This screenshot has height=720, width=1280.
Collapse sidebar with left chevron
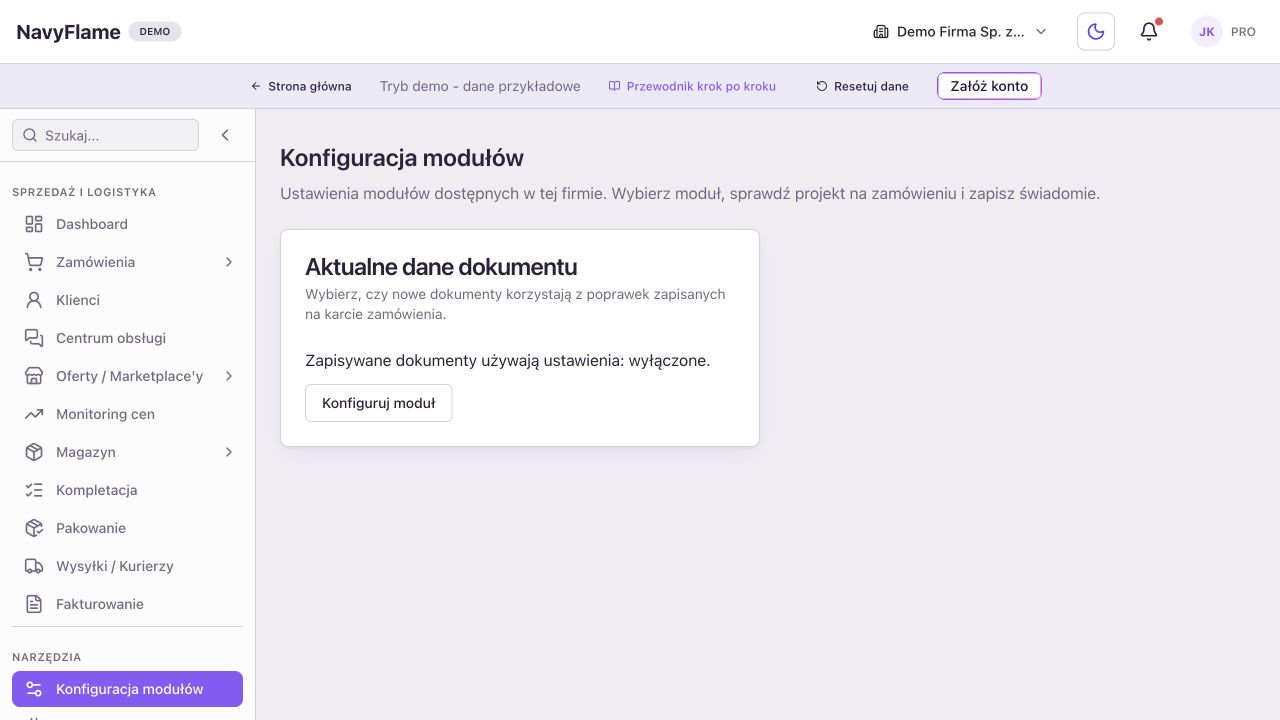225,135
